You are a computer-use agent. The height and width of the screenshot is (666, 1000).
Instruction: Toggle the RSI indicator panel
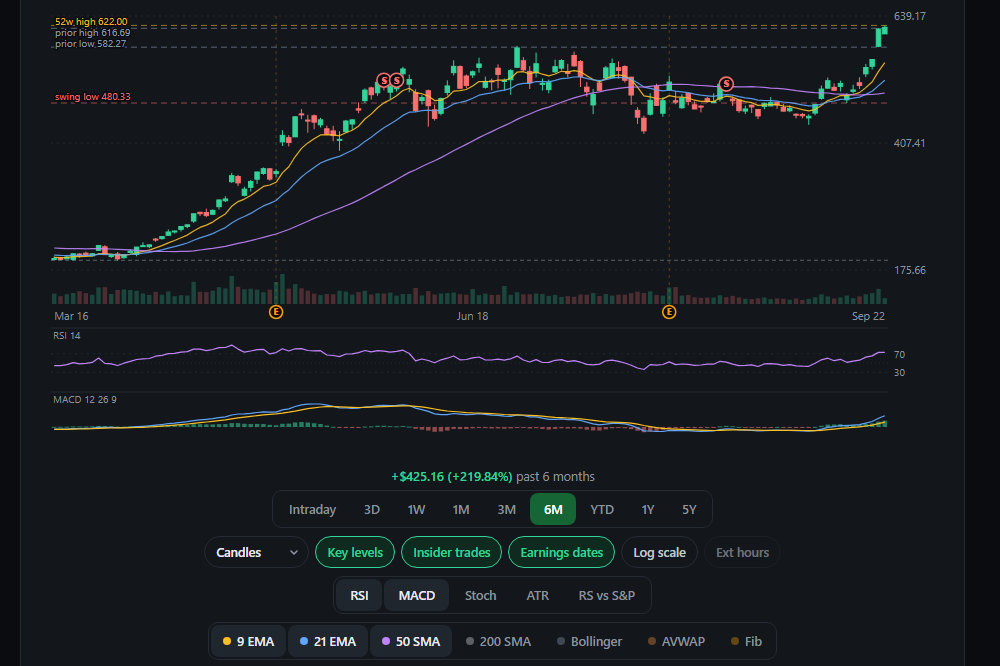point(359,595)
